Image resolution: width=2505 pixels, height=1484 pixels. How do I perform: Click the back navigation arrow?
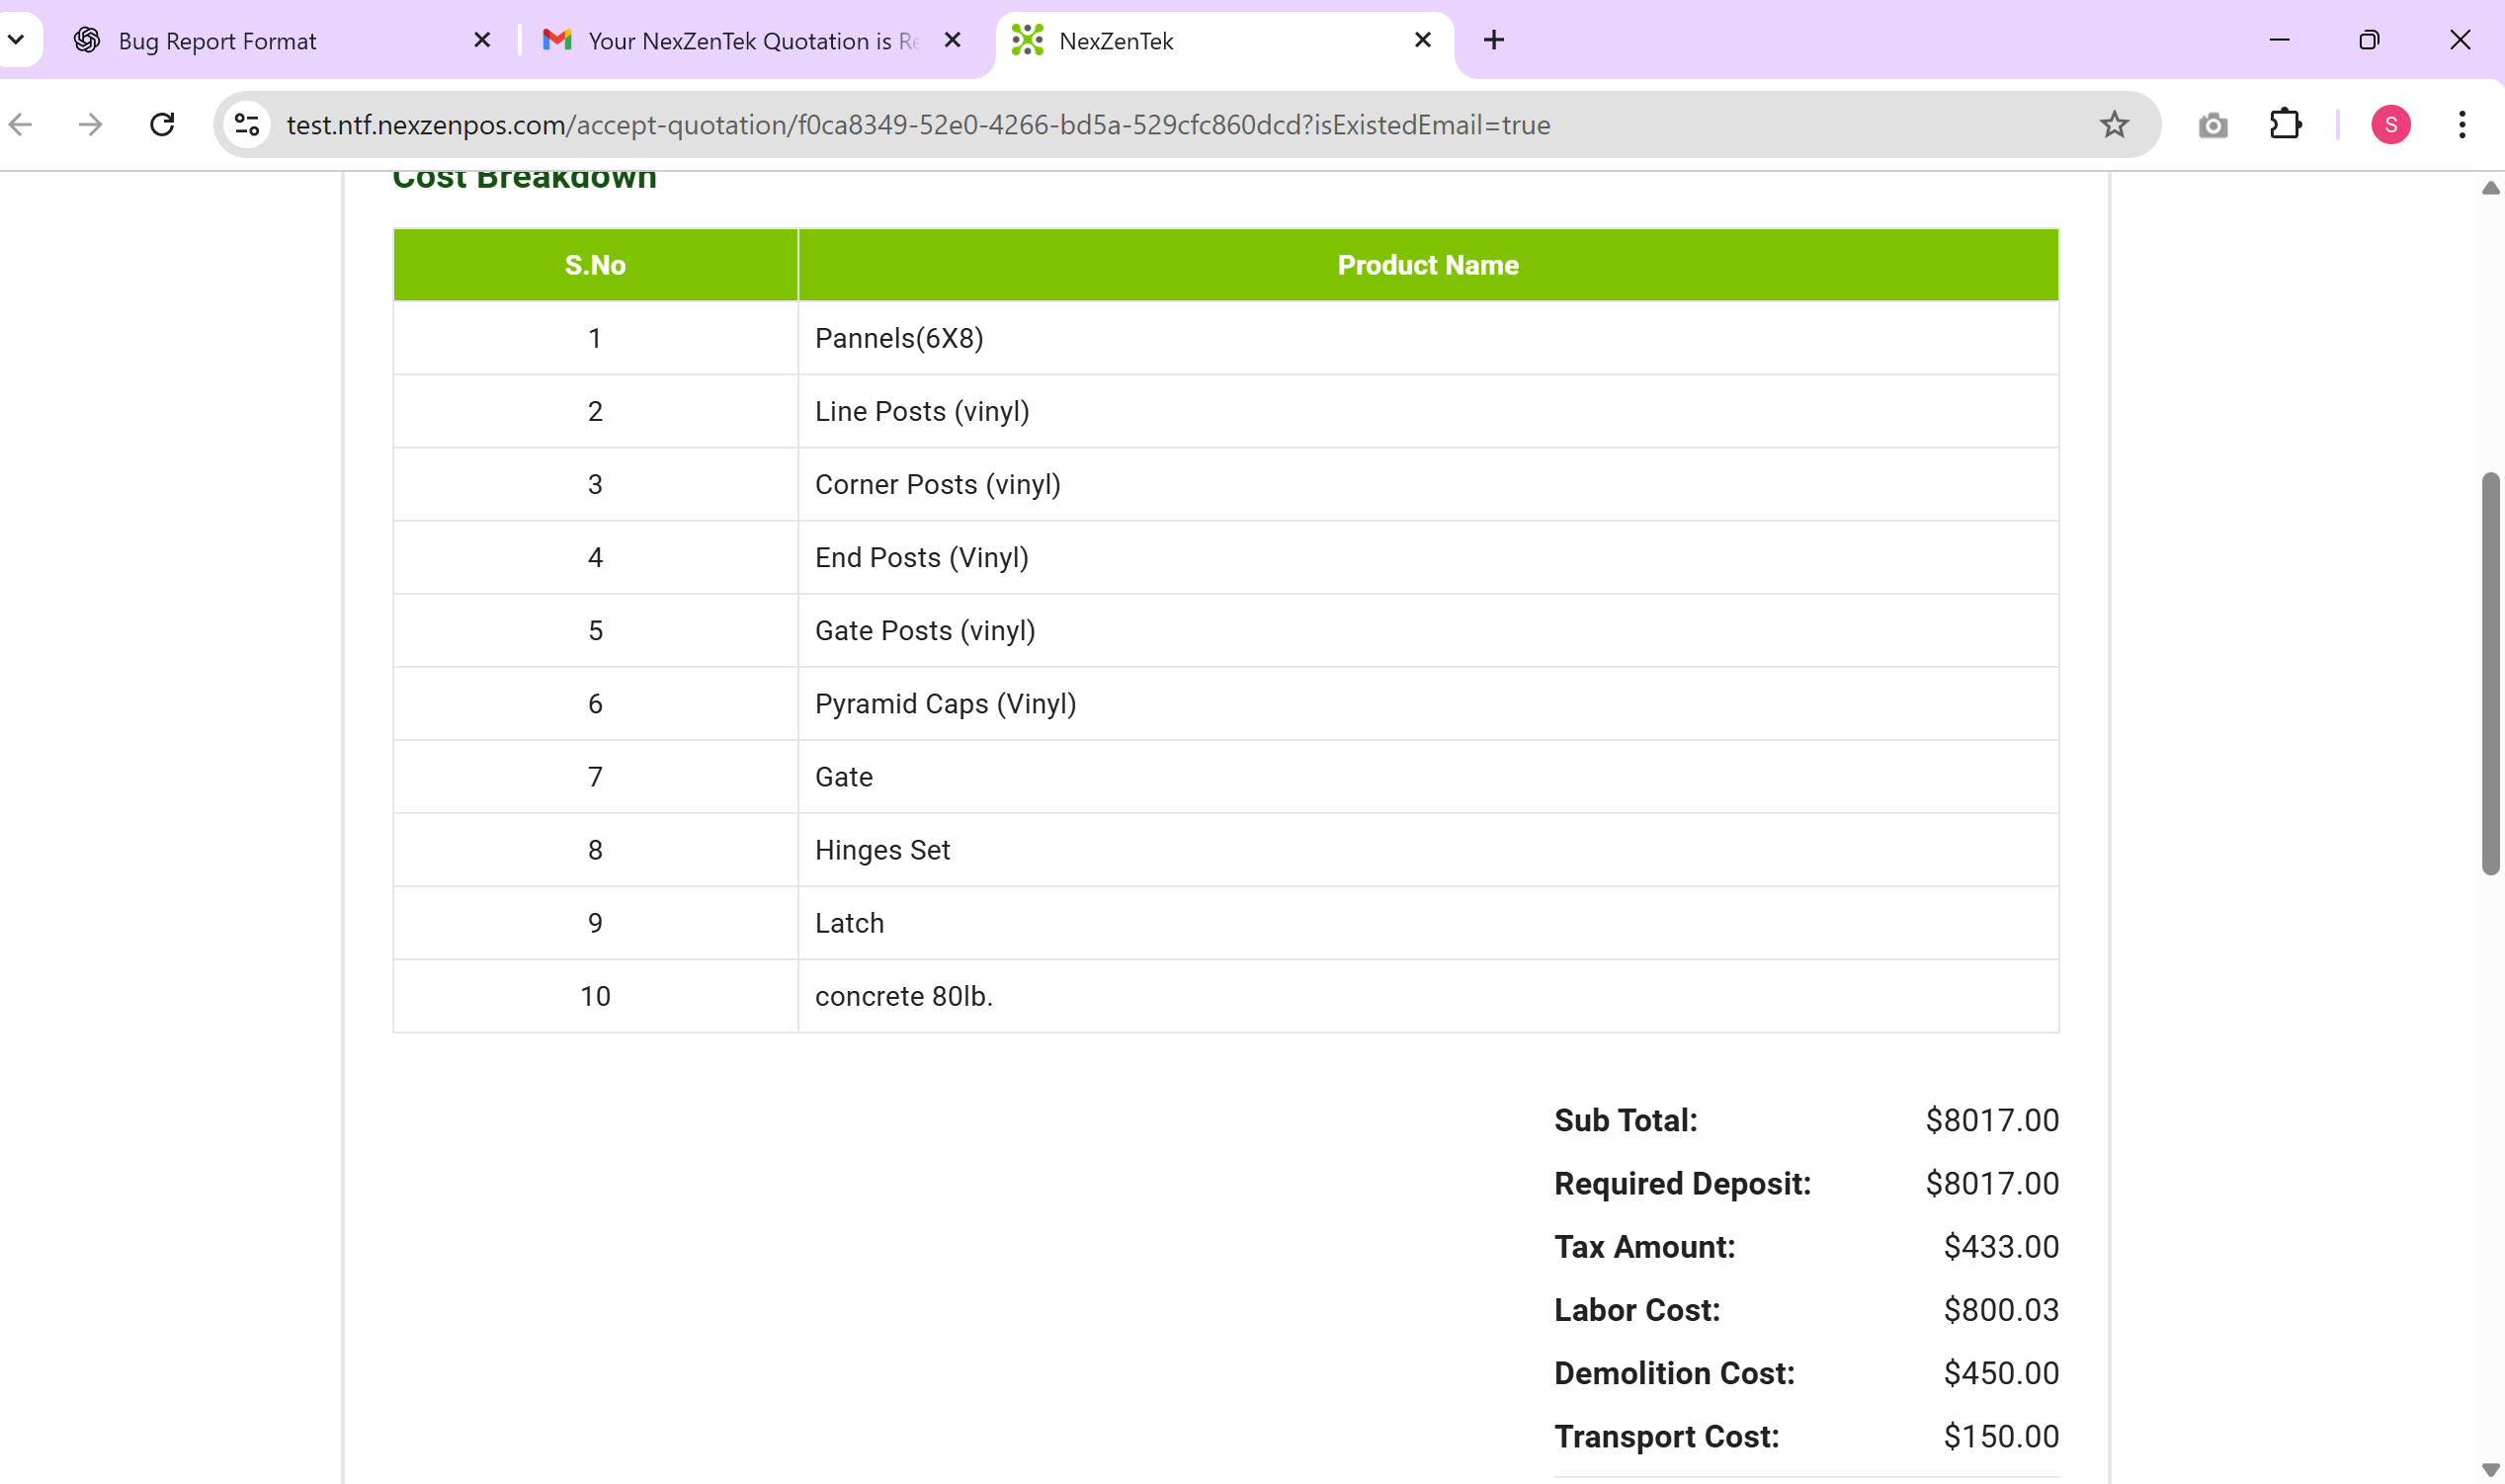21,124
